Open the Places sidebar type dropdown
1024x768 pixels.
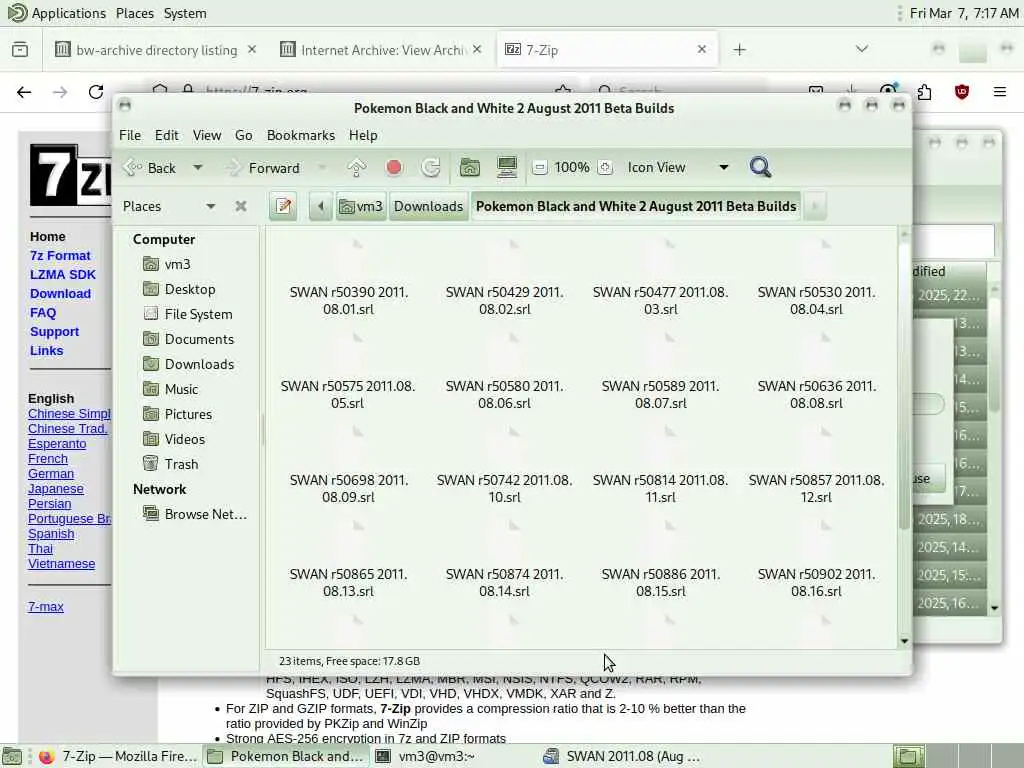(168, 206)
